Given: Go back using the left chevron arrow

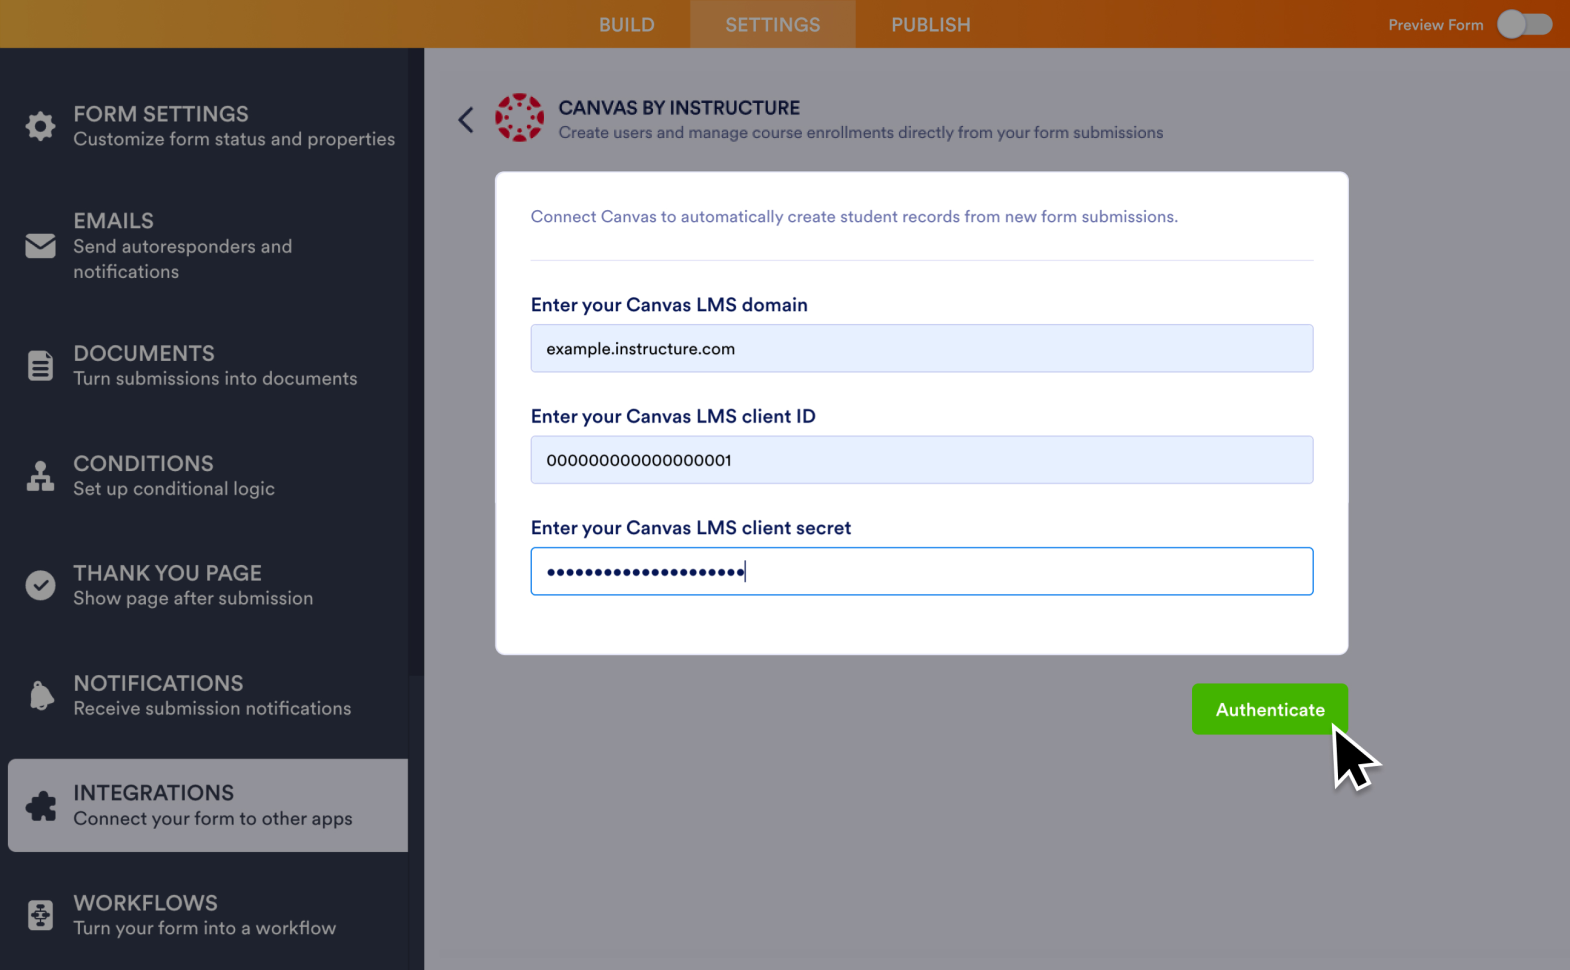Looking at the screenshot, I should pos(466,120).
